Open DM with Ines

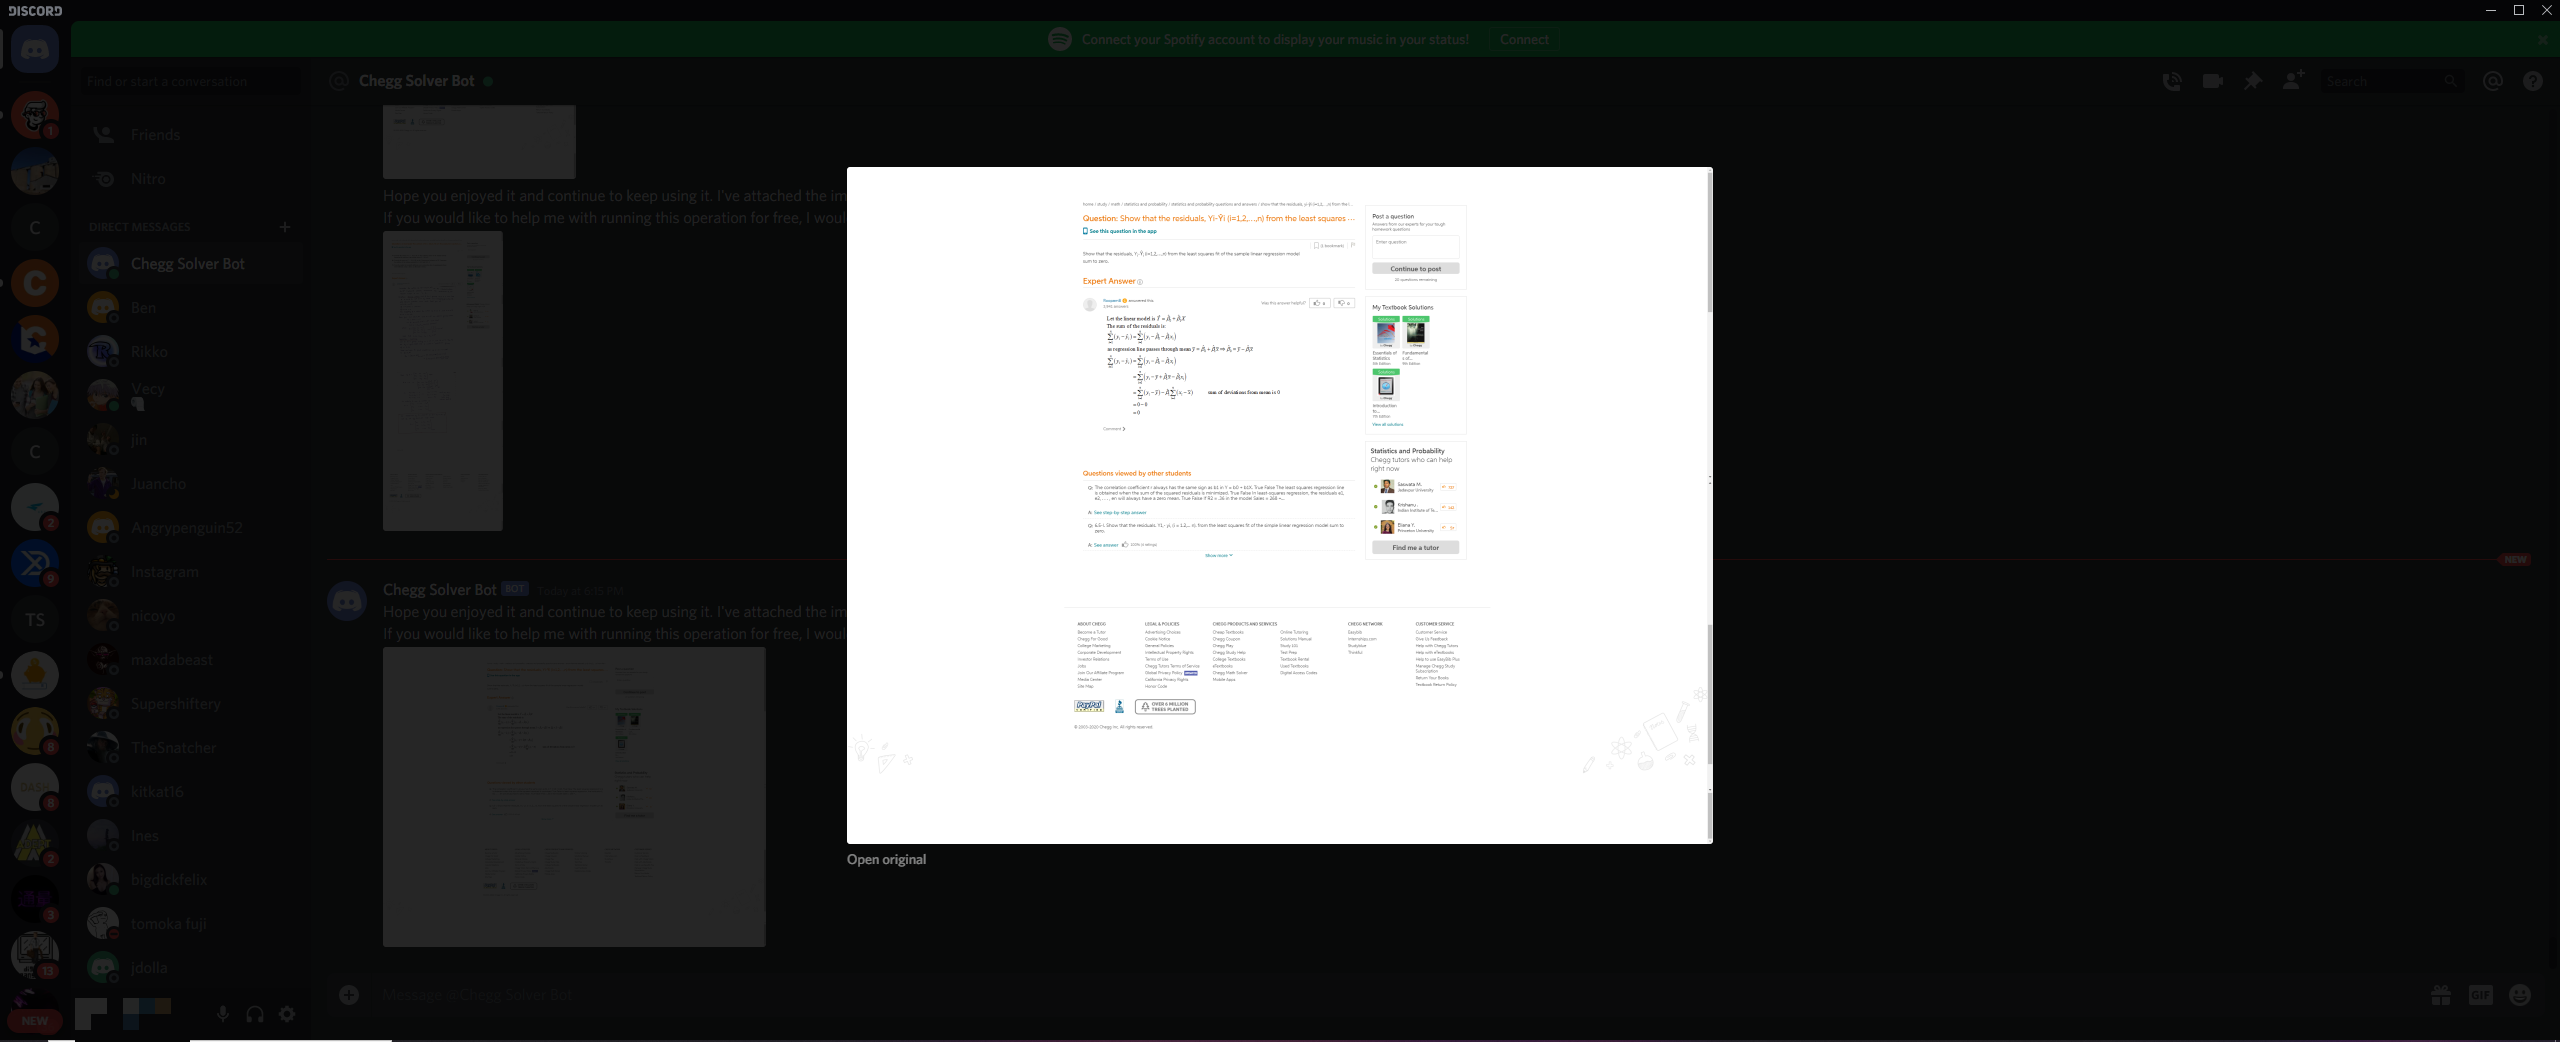(190, 836)
